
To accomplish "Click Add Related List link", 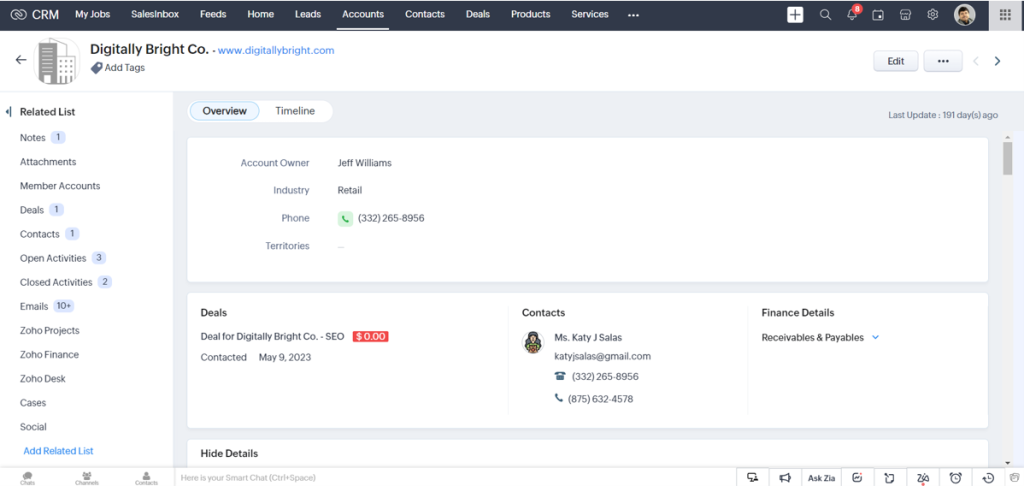I will click(x=58, y=451).
